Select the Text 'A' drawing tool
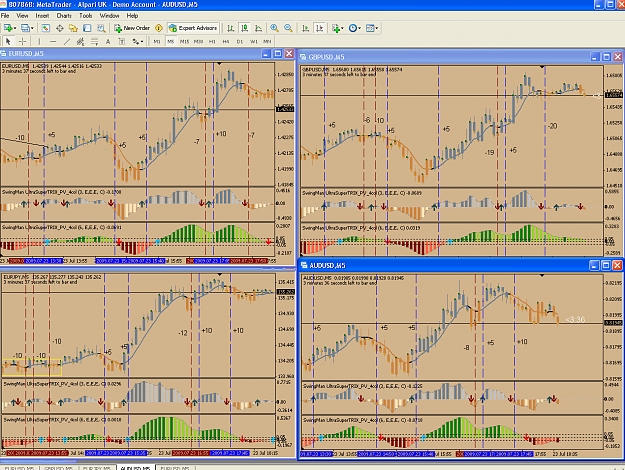 (108, 41)
